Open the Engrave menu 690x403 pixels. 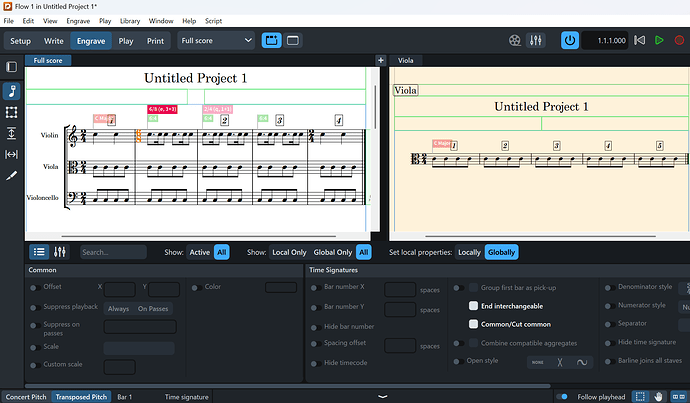(x=78, y=21)
